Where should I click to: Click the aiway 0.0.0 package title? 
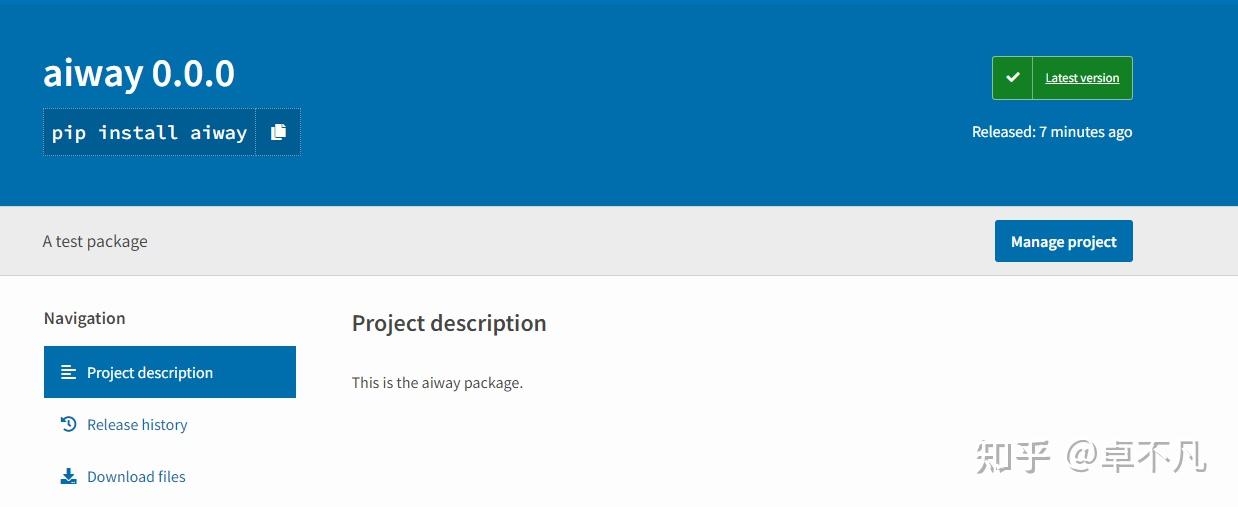click(139, 73)
